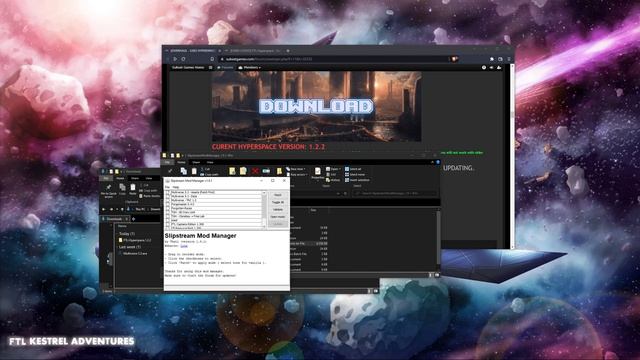Add new tab next to Downloads tab
The height and width of the screenshot is (360, 640).
point(133,219)
